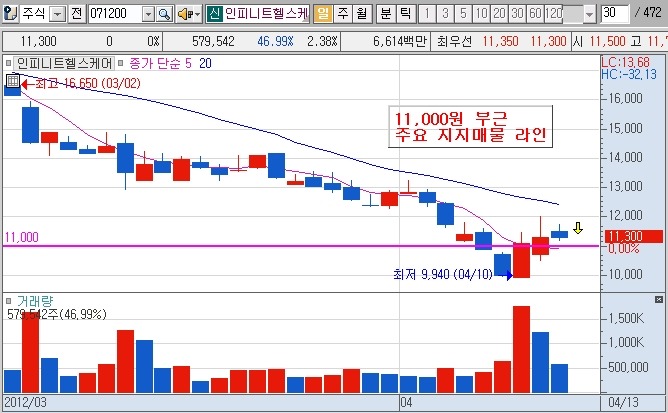The image size is (668, 413).
Task: Select the 5 interval button
Action: (x=464, y=14)
